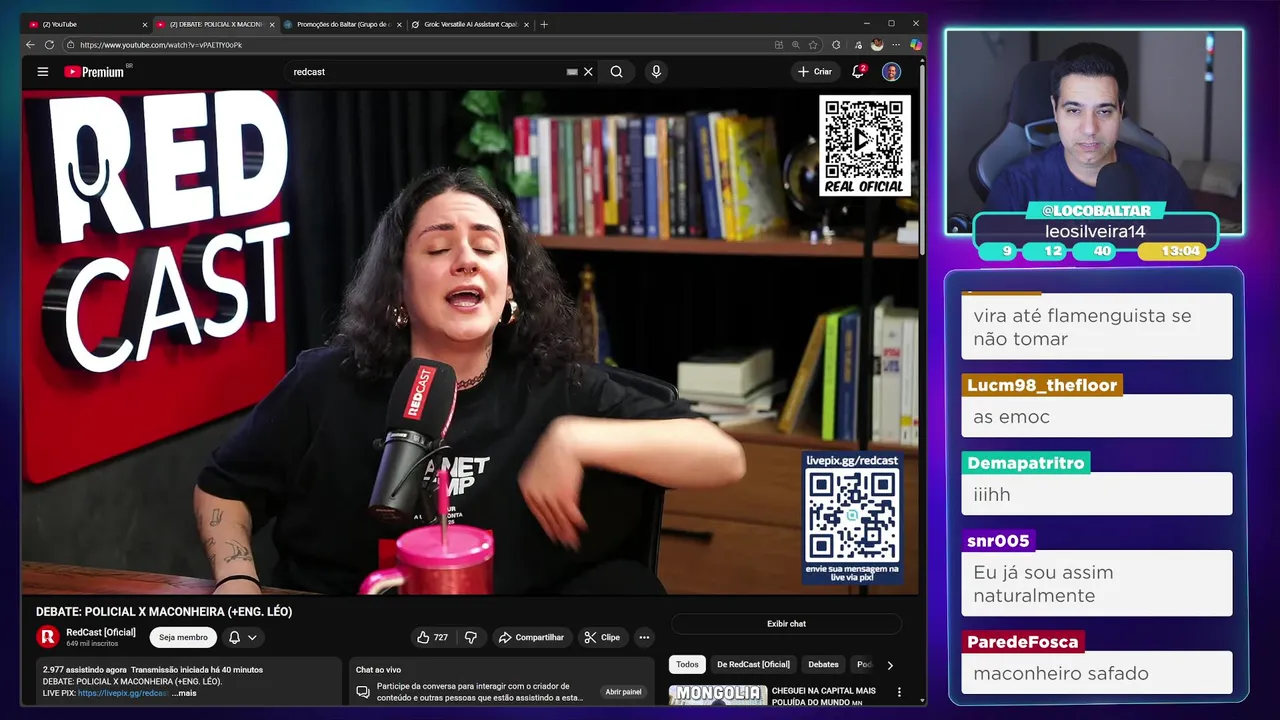Click Exibir chat to show chat
The height and width of the screenshot is (720, 1280).
(786, 624)
